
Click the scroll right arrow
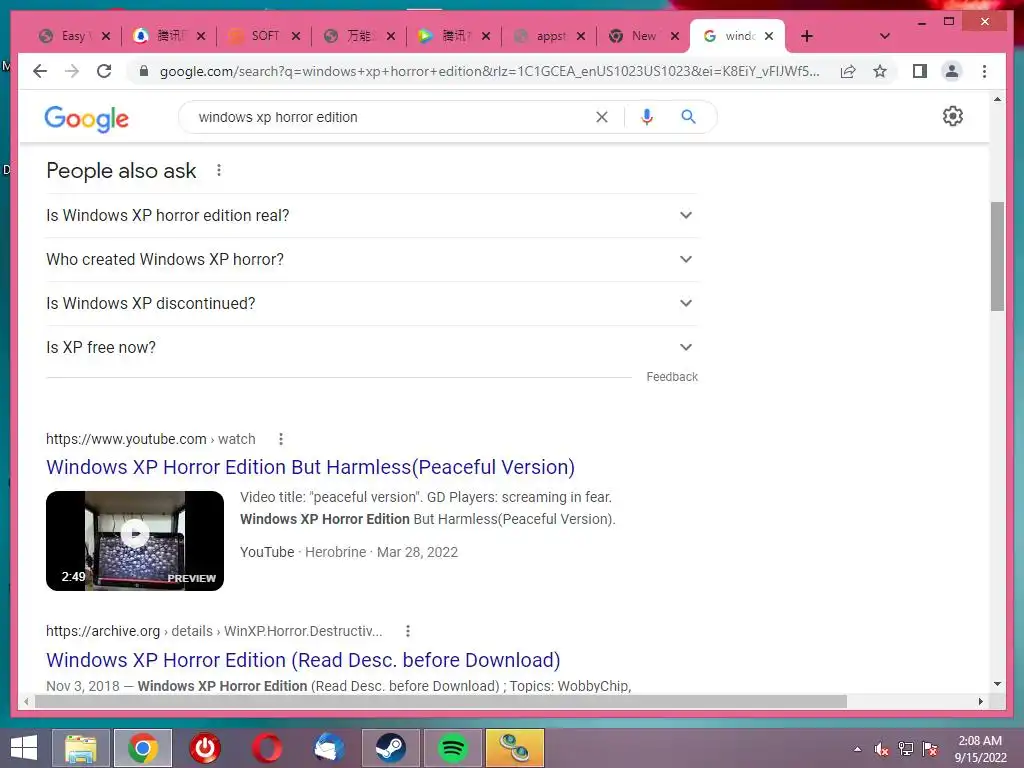coord(981,701)
